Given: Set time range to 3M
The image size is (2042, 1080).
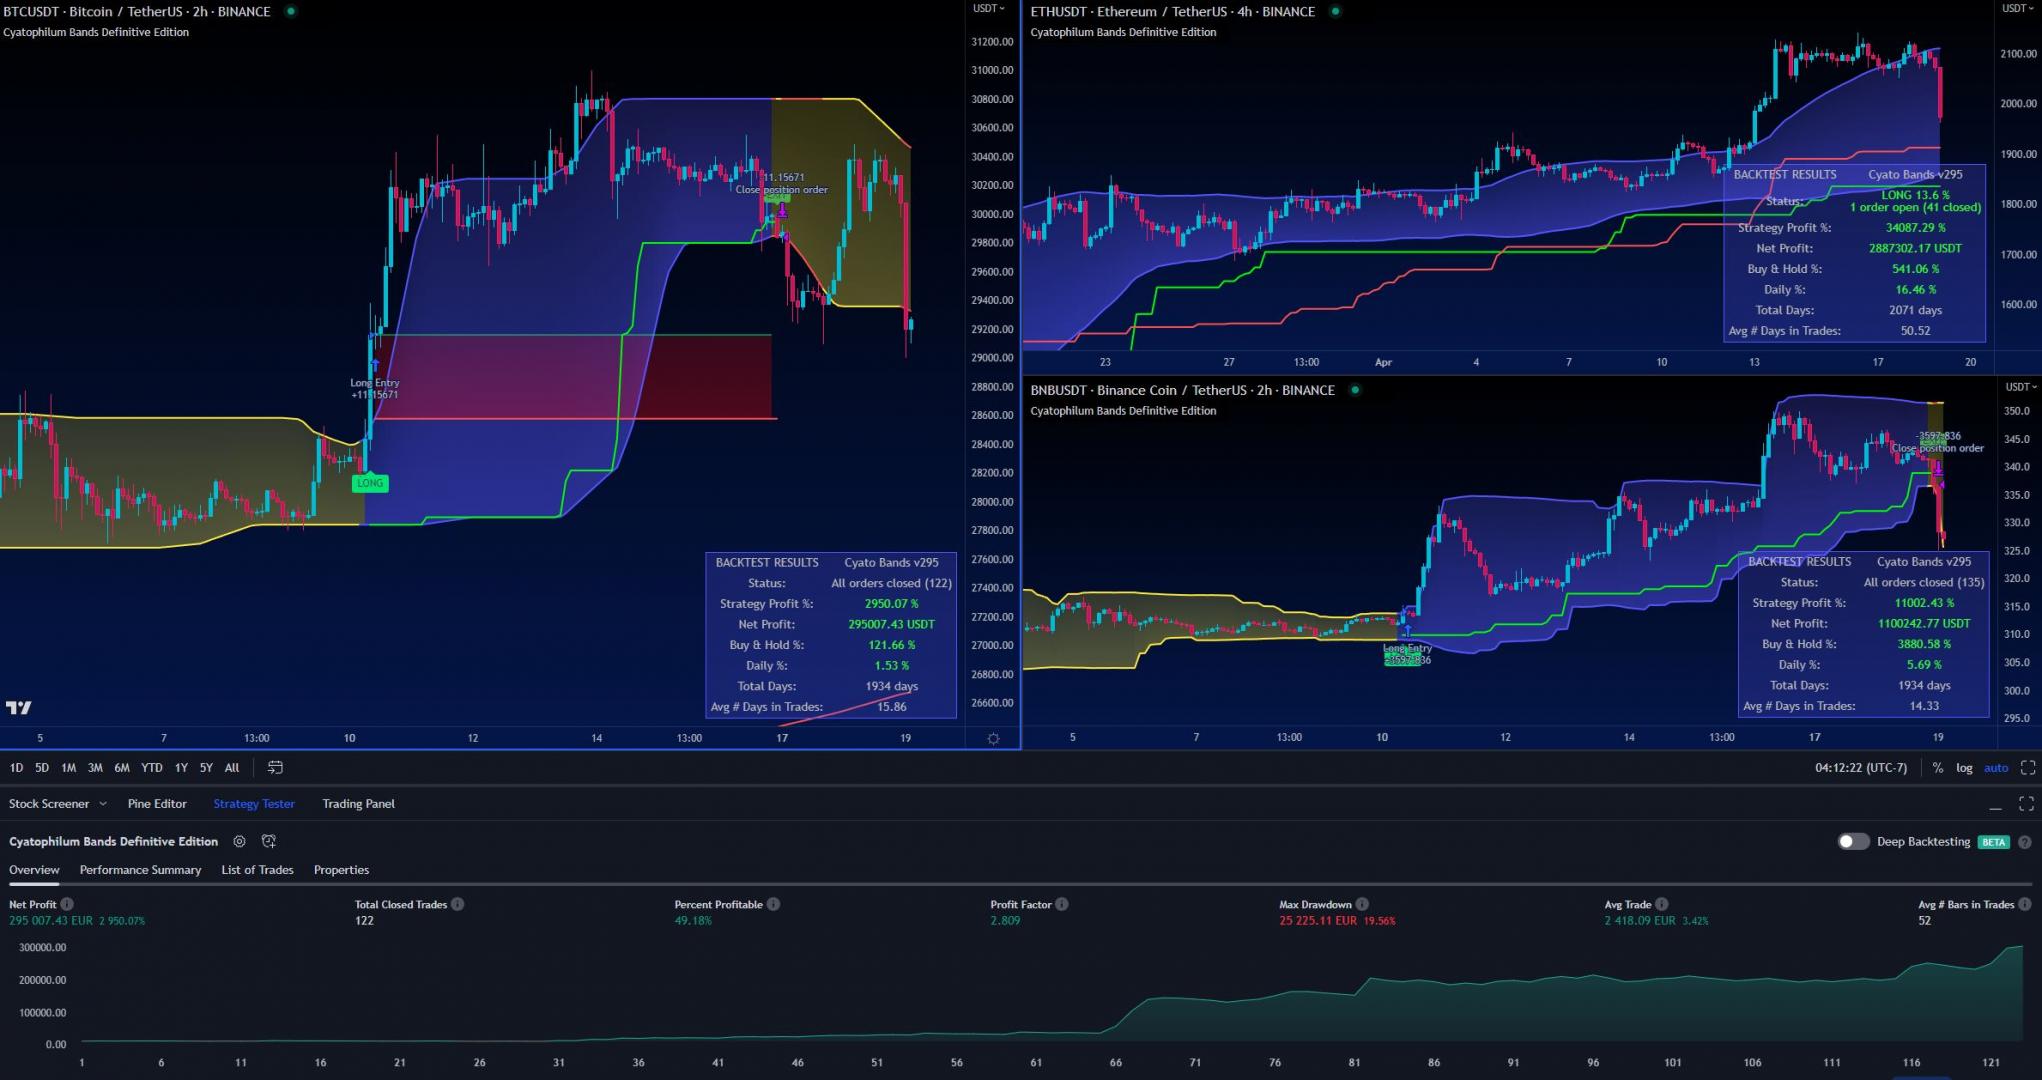Looking at the screenshot, I should 95,768.
